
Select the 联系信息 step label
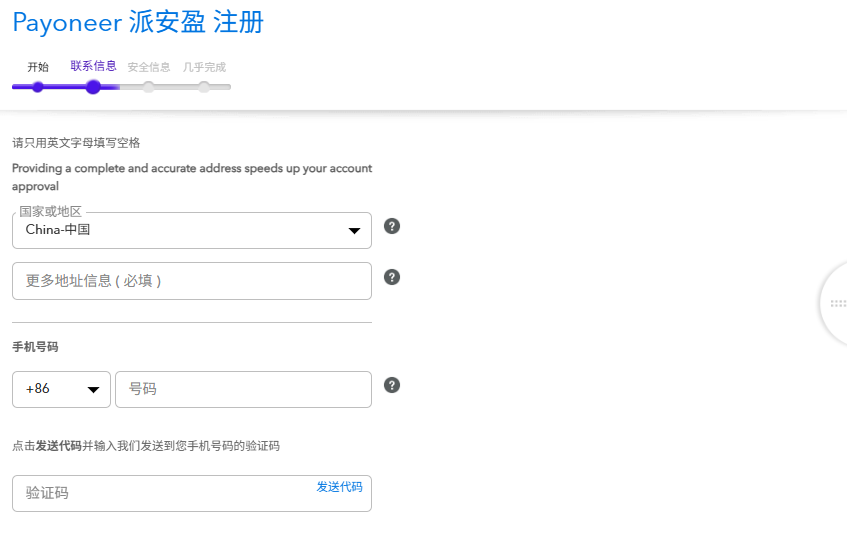(x=93, y=66)
